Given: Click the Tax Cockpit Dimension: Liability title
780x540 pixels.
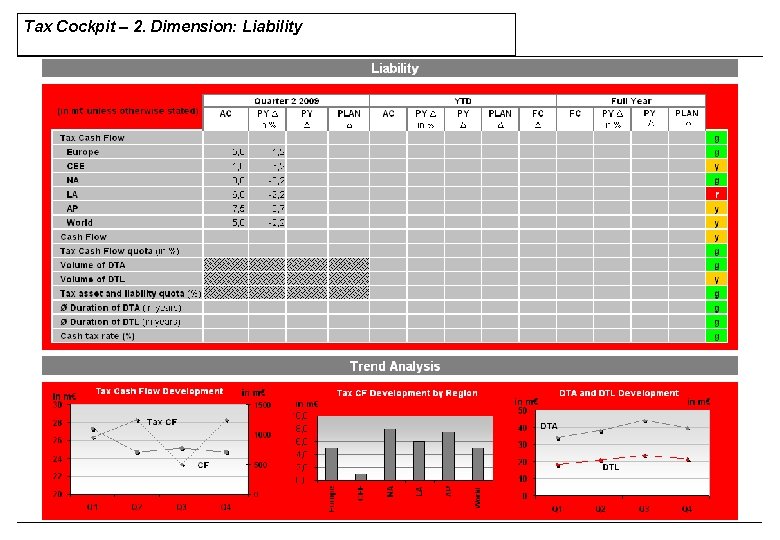Looking at the screenshot, I should [x=163, y=26].
